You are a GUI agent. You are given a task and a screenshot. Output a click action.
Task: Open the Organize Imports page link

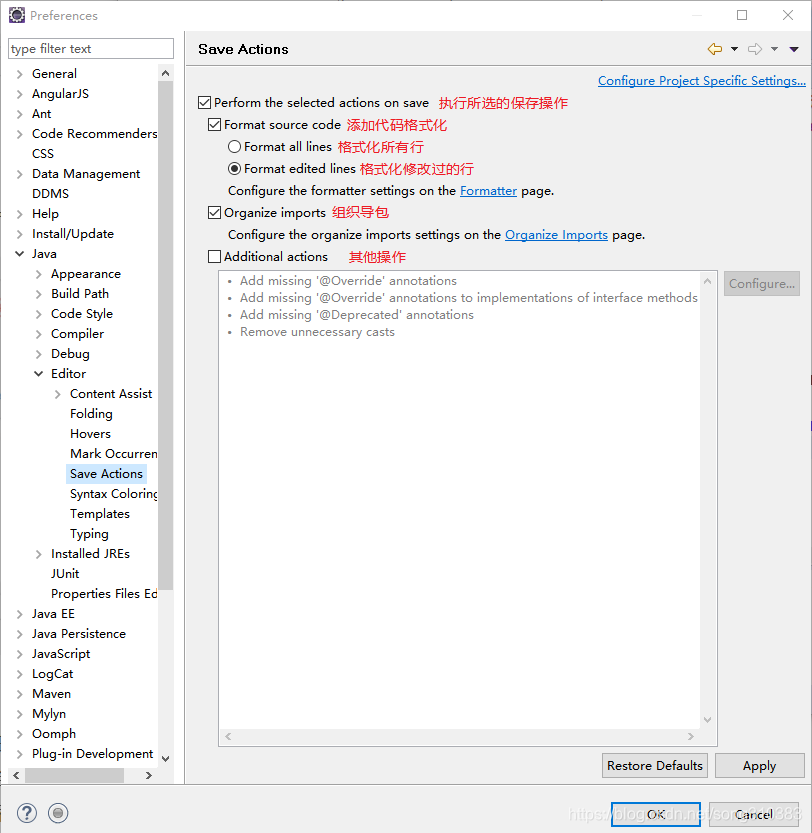556,235
